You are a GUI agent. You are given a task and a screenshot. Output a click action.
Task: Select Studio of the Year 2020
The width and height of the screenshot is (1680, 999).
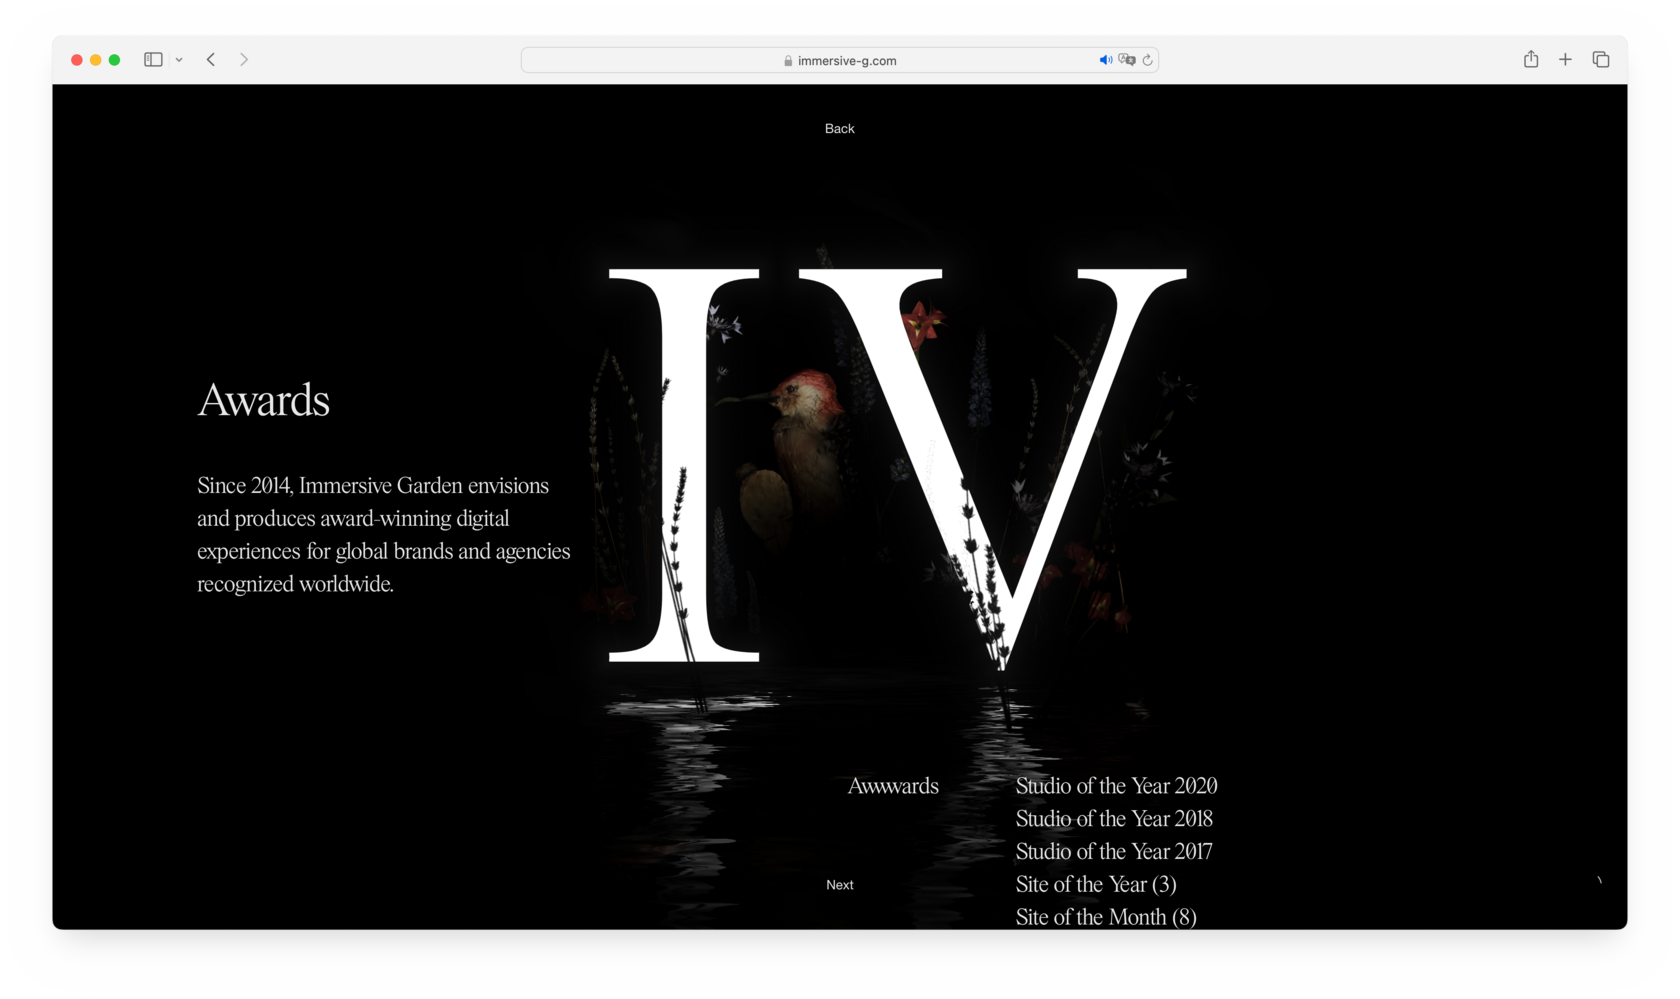pyautogui.click(x=1116, y=786)
